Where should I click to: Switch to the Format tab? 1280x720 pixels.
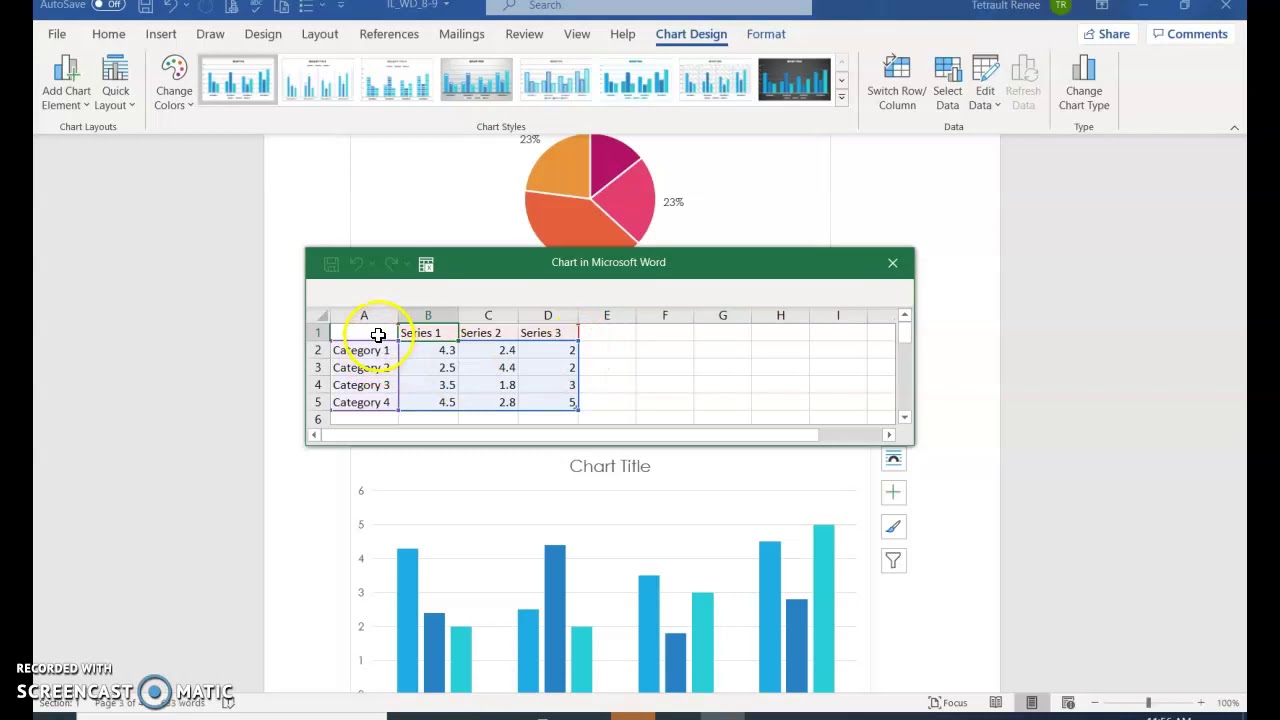coord(766,34)
